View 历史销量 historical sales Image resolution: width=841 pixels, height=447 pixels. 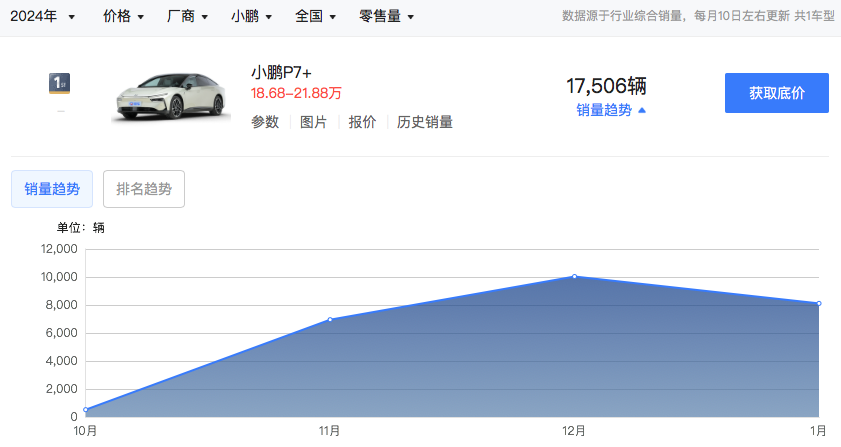coord(425,122)
